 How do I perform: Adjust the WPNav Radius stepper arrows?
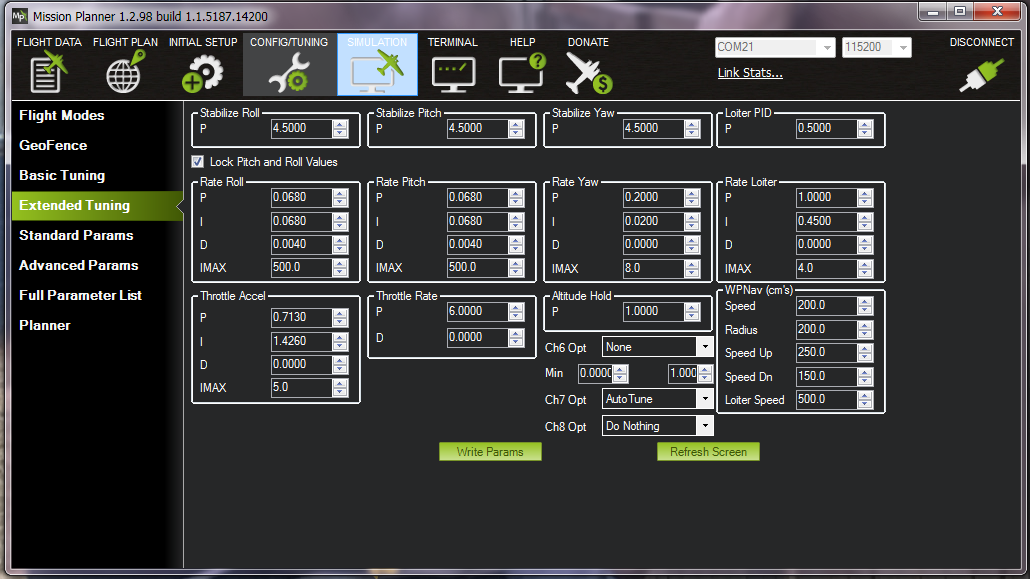[x=865, y=329]
